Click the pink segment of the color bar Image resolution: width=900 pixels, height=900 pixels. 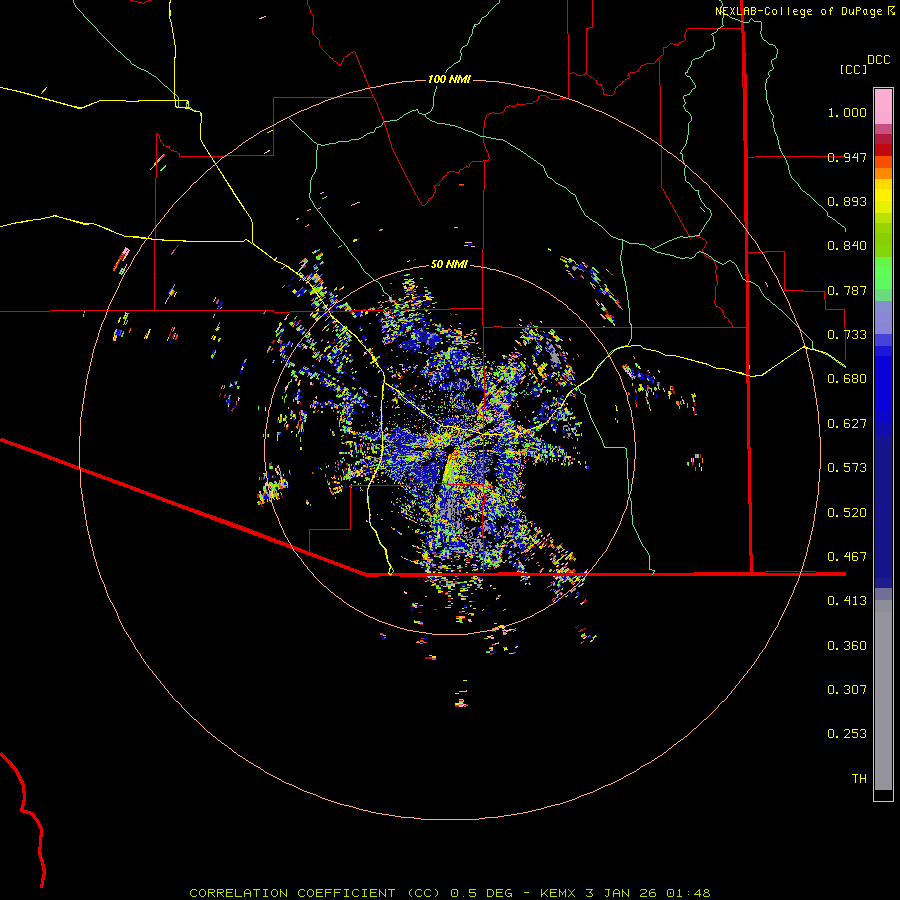coord(883,107)
